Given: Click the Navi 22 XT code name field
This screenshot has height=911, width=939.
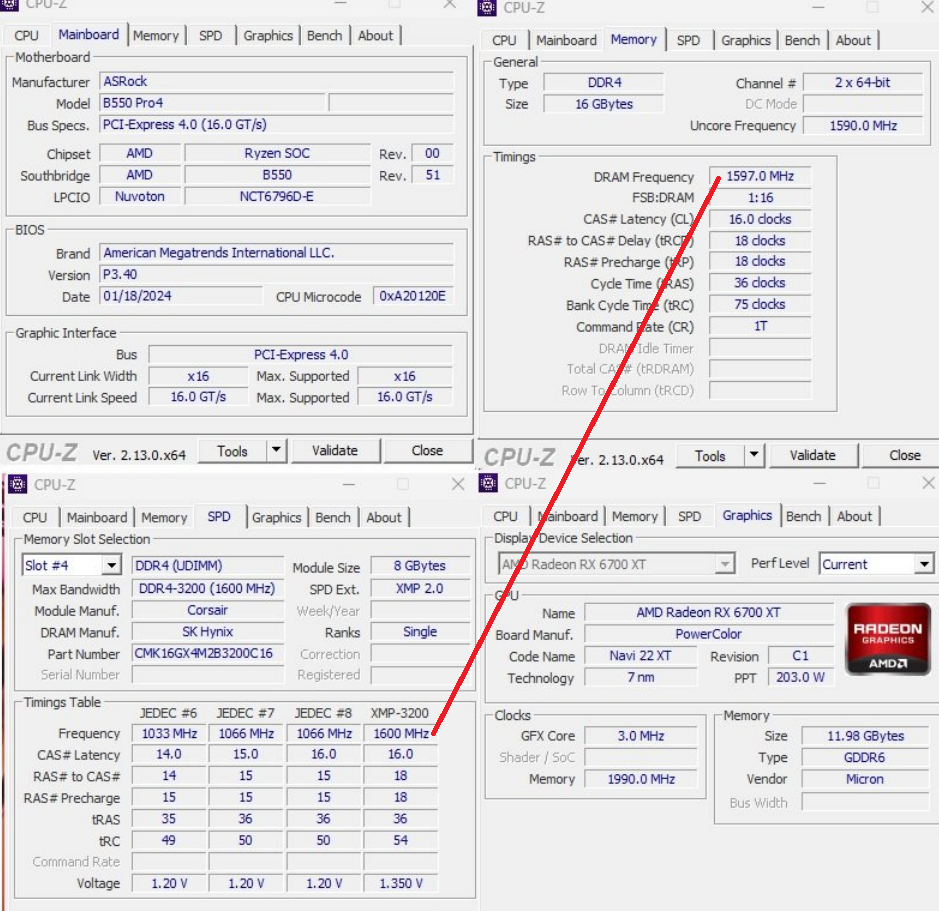Looking at the screenshot, I should point(640,655).
